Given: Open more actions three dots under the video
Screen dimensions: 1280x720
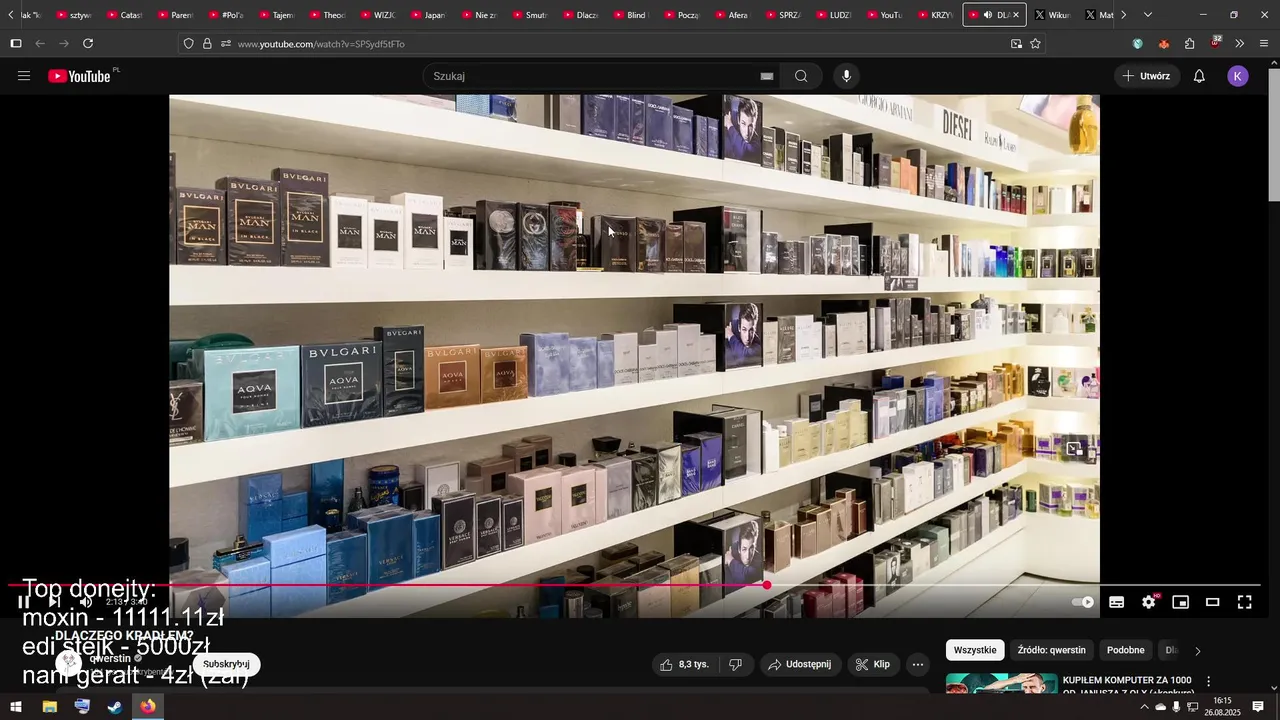Looking at the screenshot, I should click(918, 664).
